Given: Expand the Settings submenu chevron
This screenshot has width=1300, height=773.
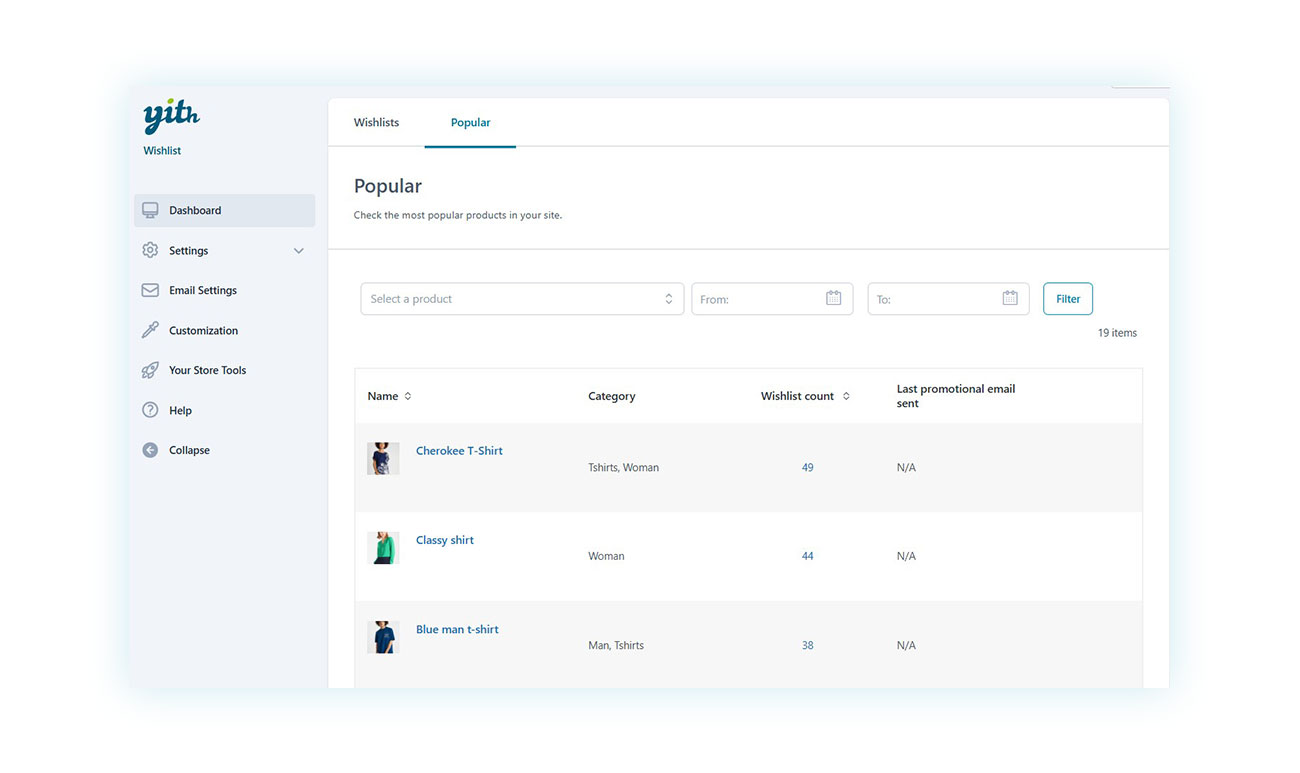Looking at the screenshot, I should click(x=298, y=251).
